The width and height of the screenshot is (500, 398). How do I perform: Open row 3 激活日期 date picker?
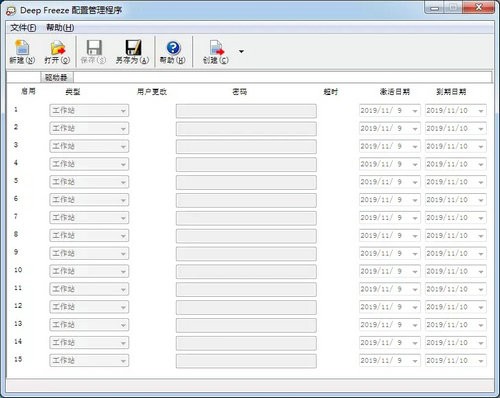[x=415, y=146]
